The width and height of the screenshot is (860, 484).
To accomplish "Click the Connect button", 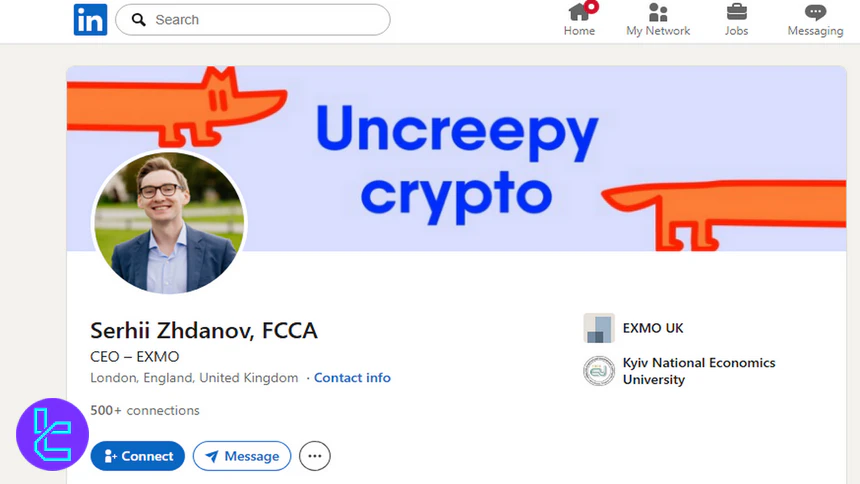I will [x=138, y=456].
